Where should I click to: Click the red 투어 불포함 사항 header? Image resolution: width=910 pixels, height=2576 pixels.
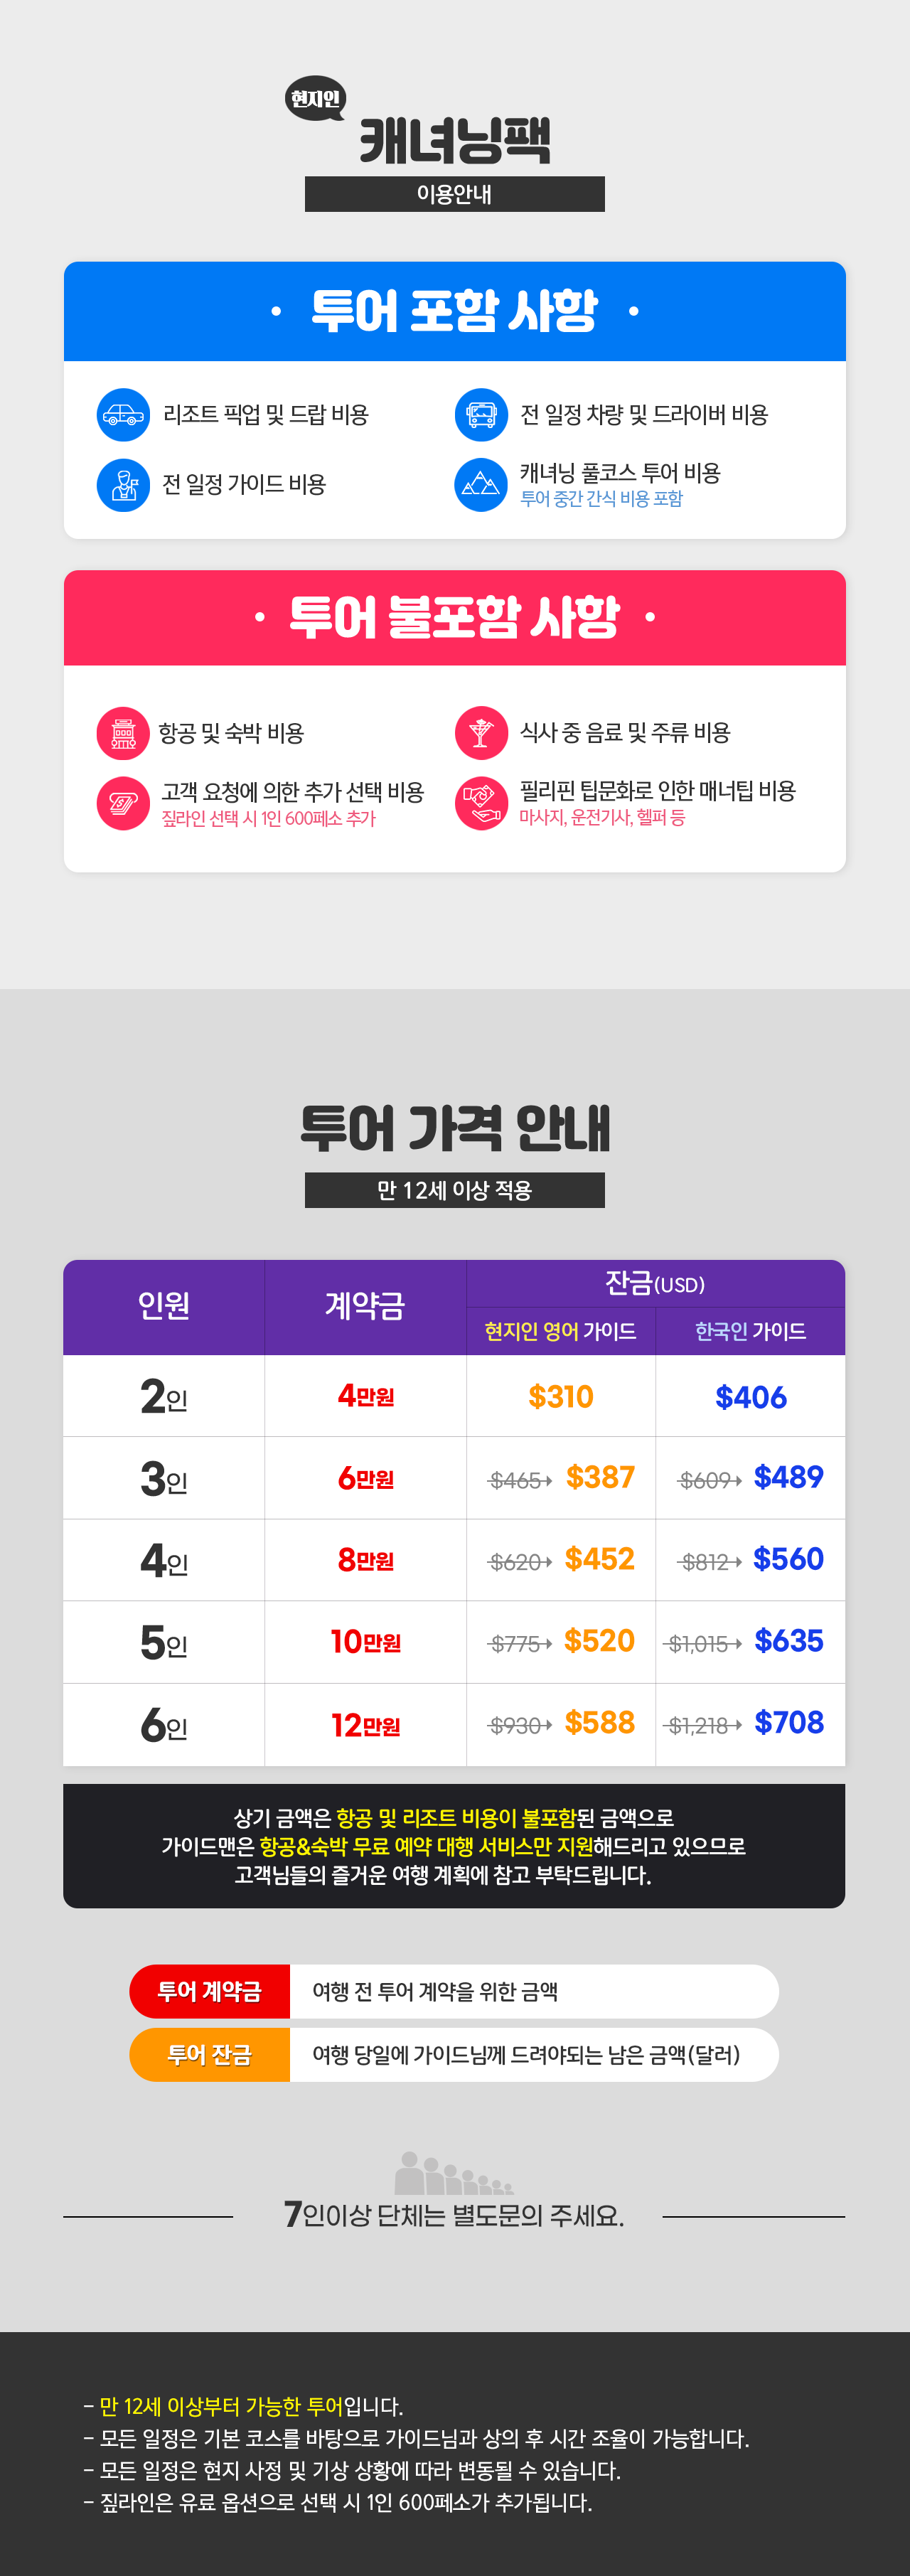pos(455,617)
